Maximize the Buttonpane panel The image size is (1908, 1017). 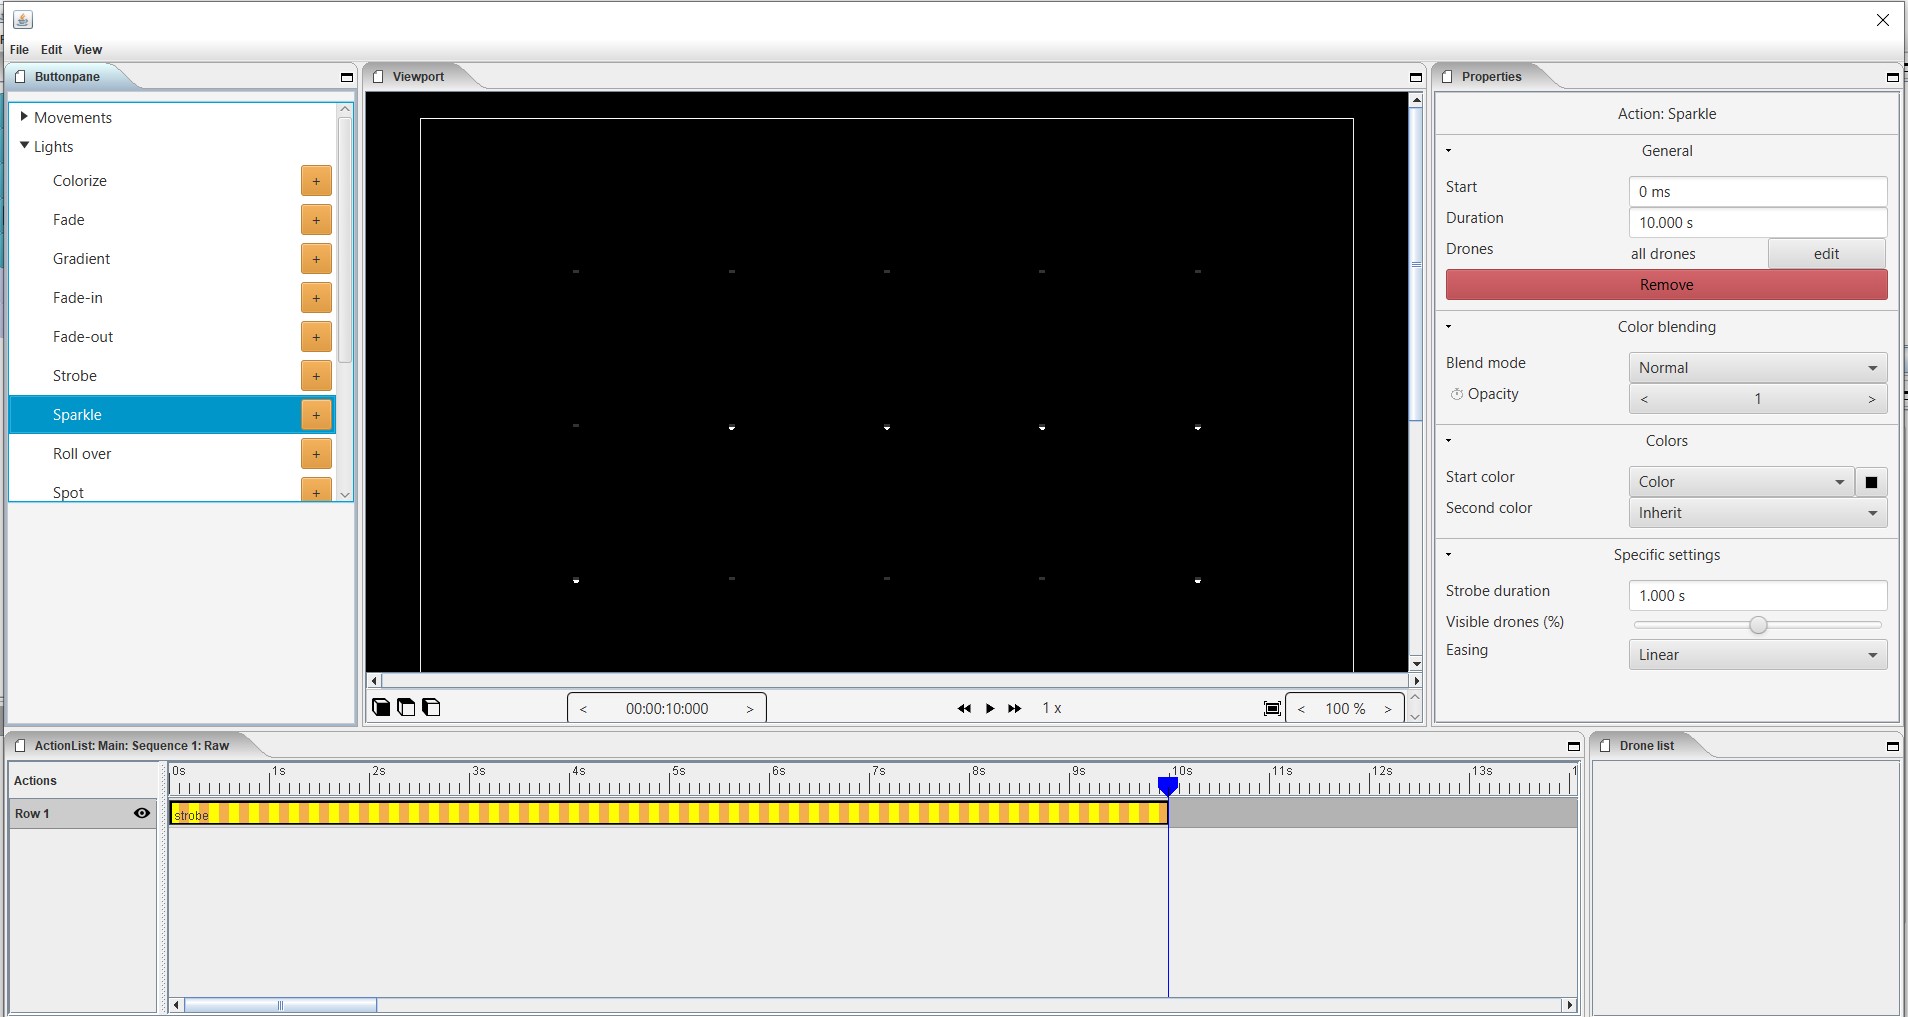347,77
